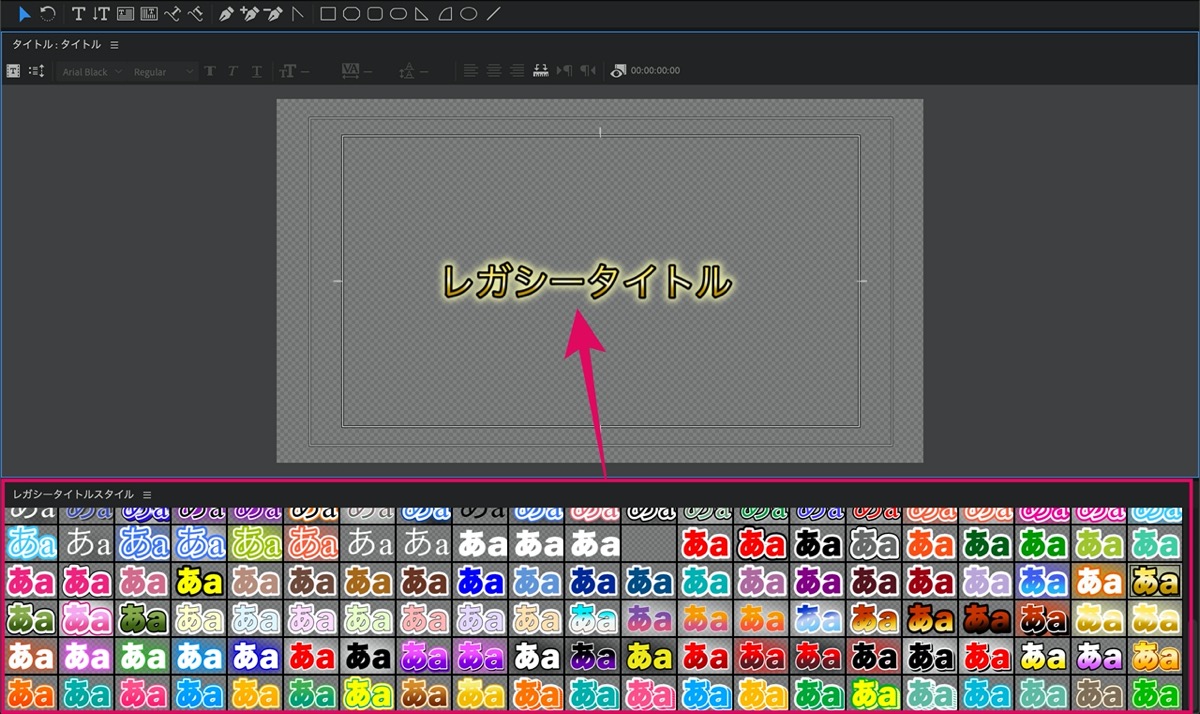Toggle italic text formatting

coord(233,71)
